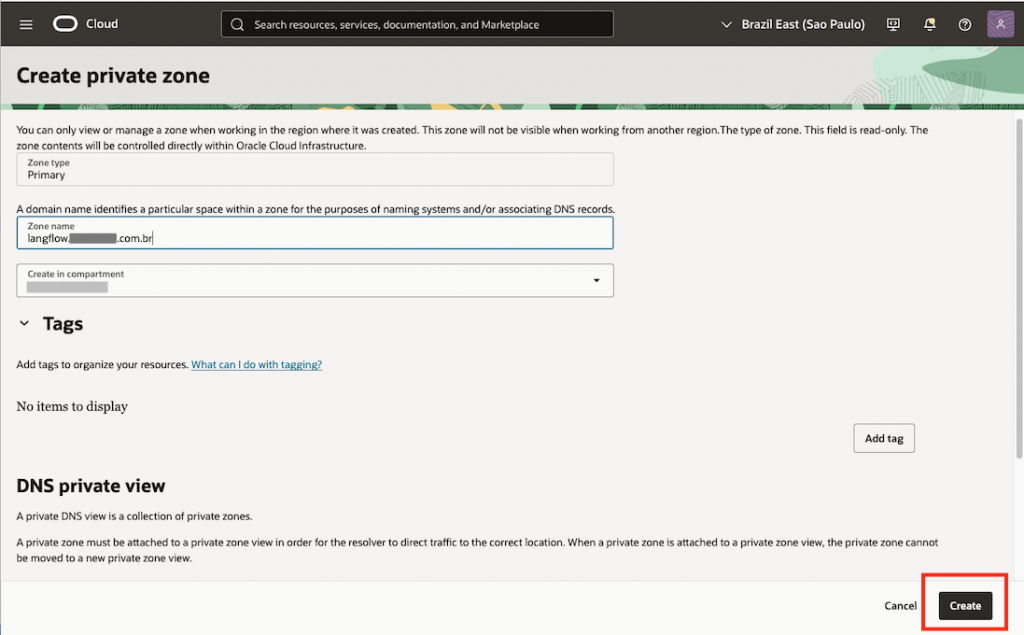Open the Cloud Shell developer tools icon
The image size is (1024, 635).
[893, 25]
